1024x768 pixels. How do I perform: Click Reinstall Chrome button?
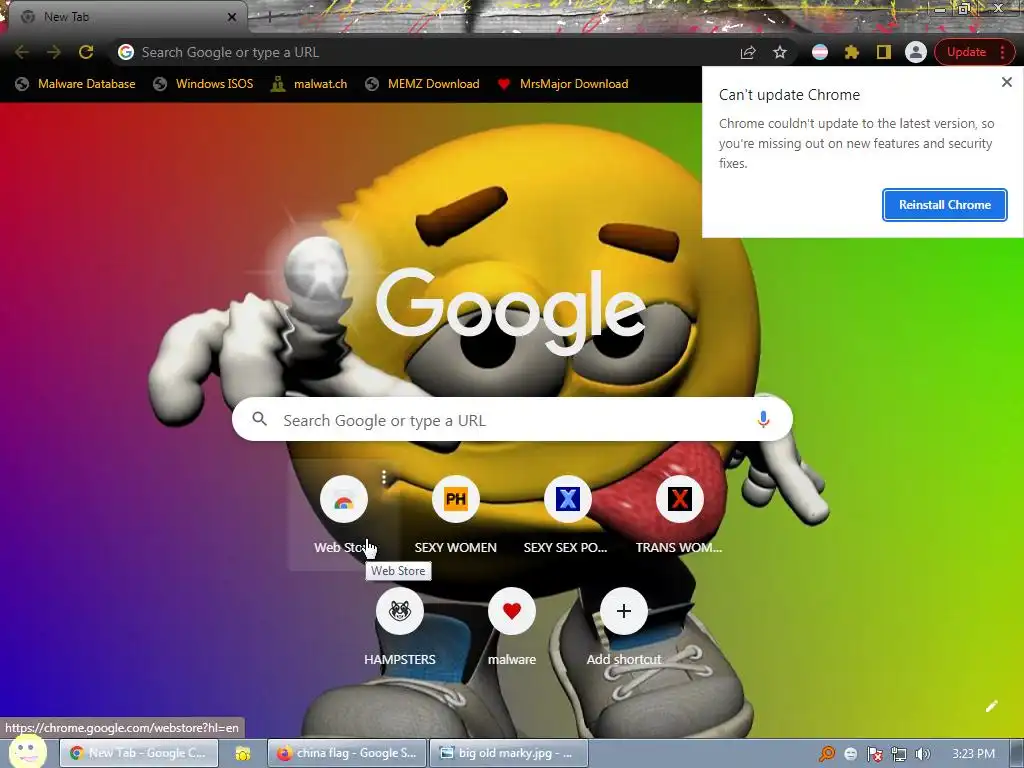(x=944, y=205)
